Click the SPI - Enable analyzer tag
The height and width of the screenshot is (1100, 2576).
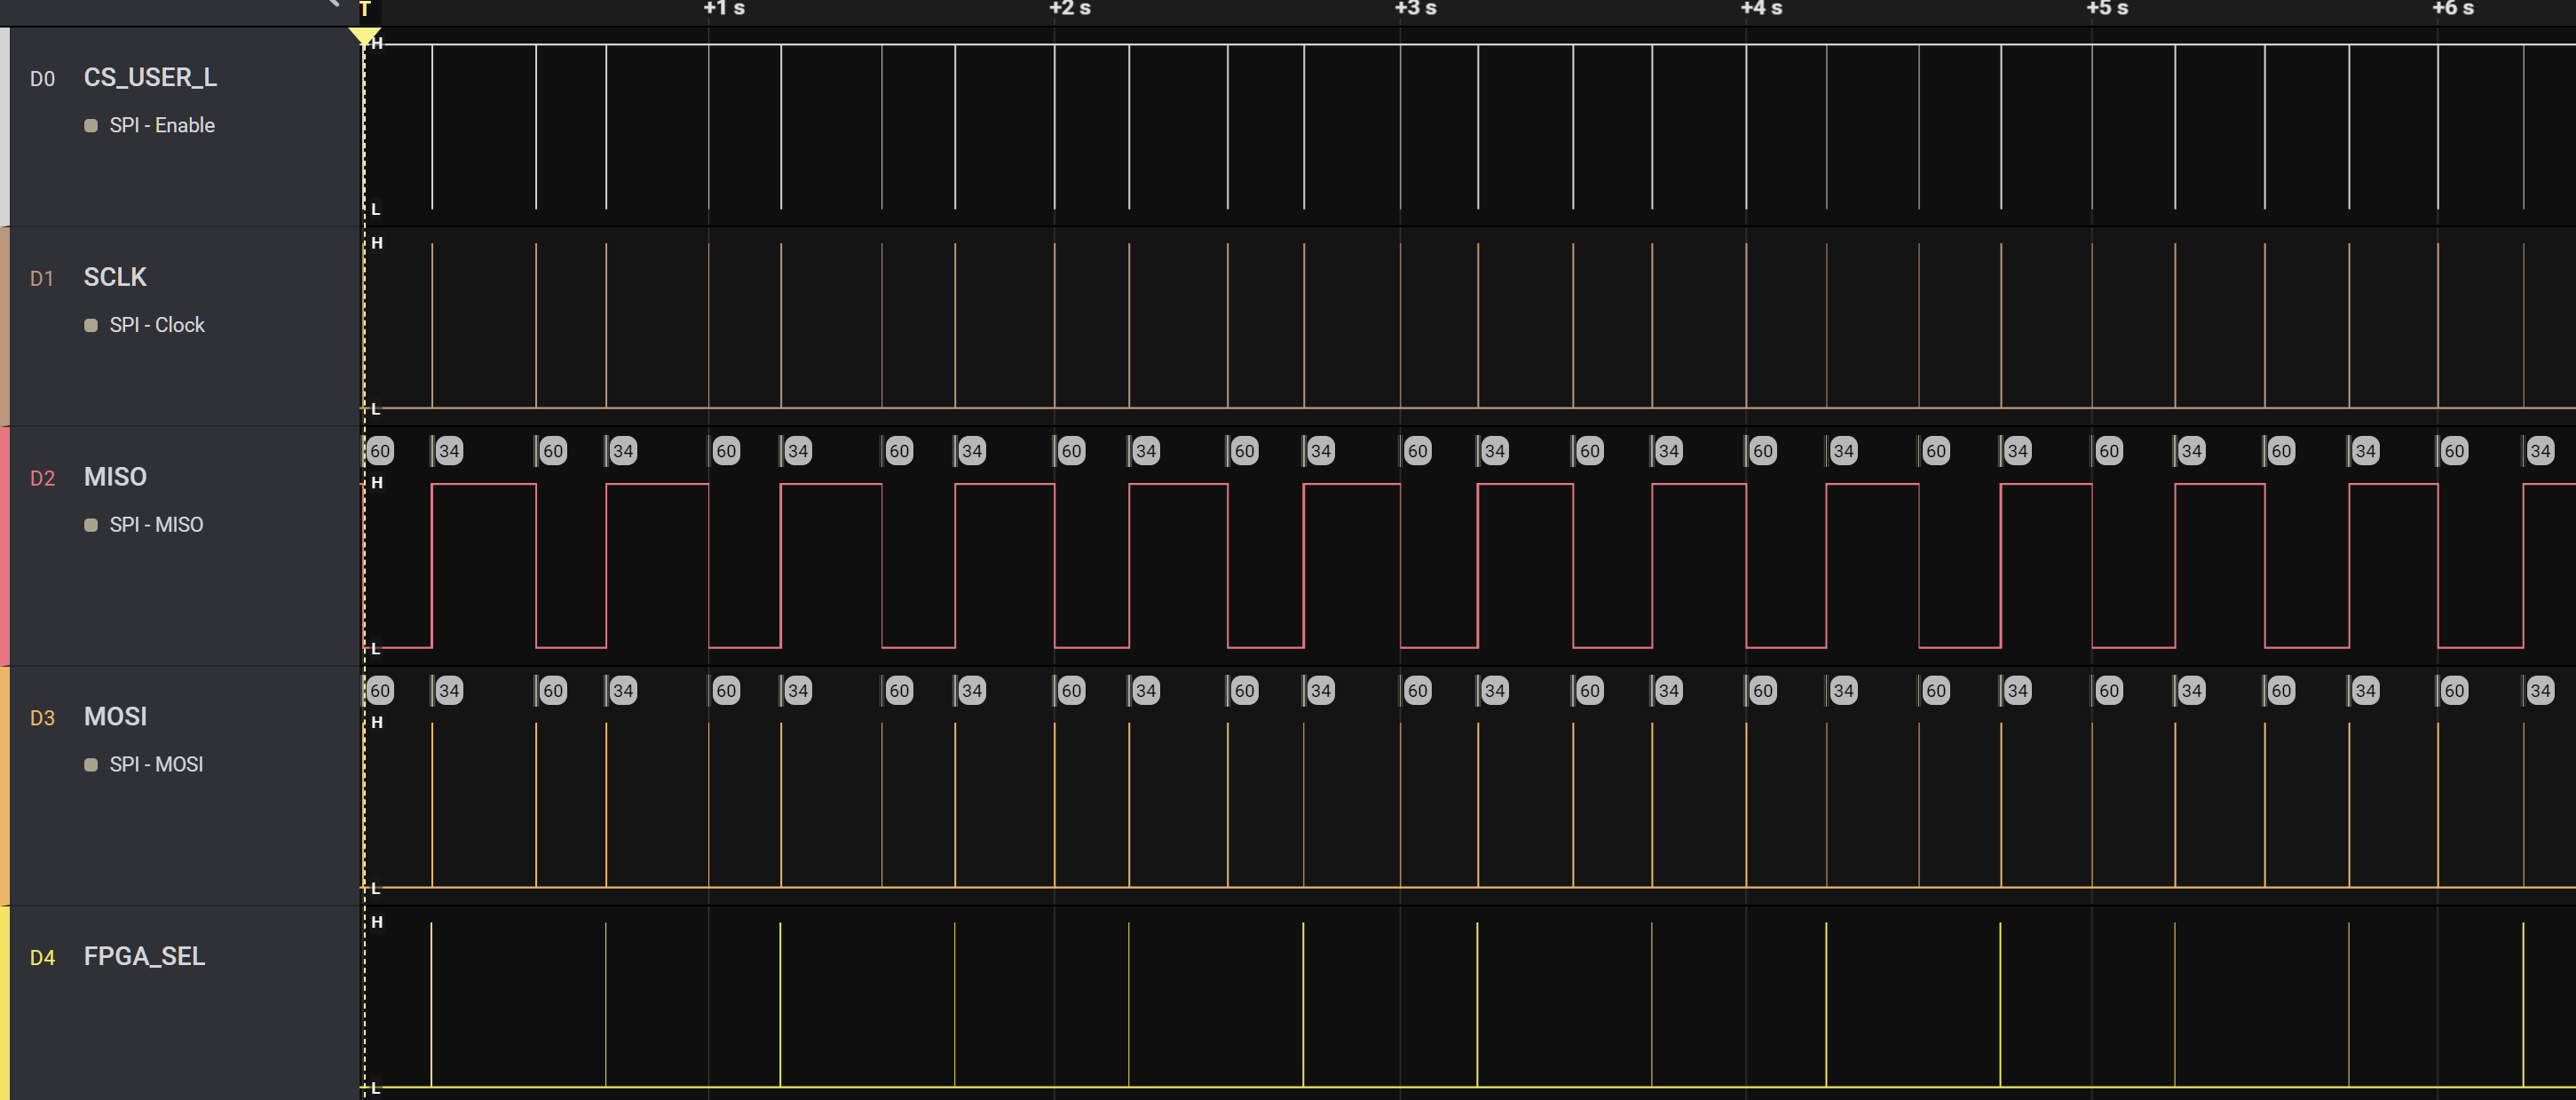point(162,125)
